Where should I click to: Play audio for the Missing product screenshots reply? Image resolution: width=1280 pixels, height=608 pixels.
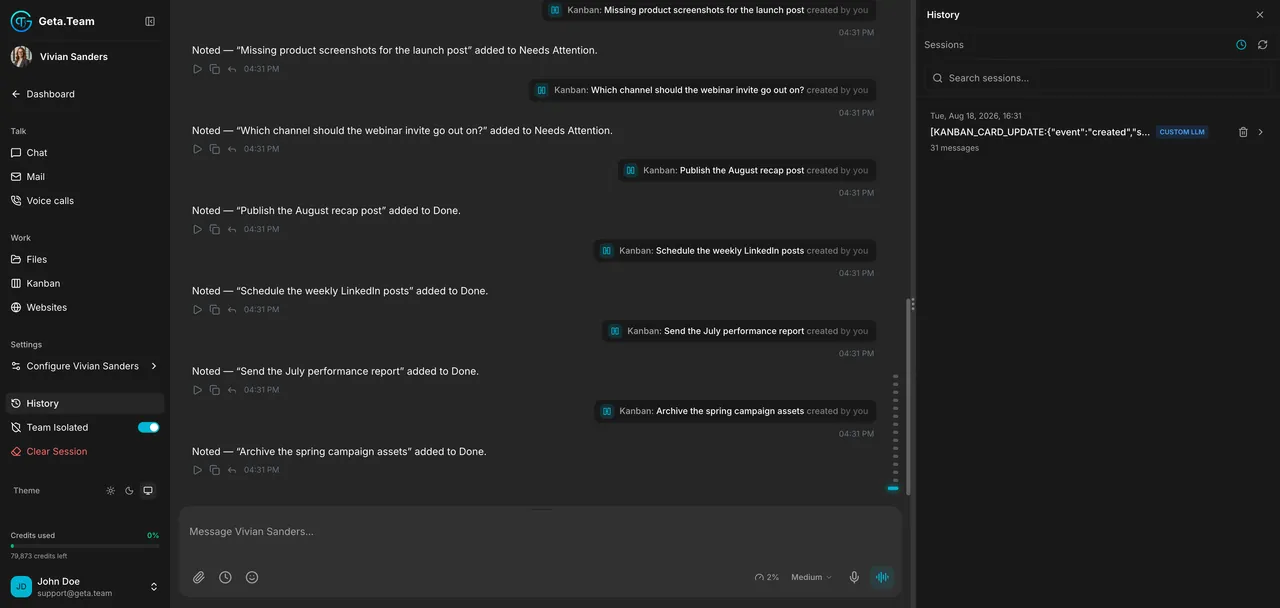pyautogui.click(x=197, y=69)
